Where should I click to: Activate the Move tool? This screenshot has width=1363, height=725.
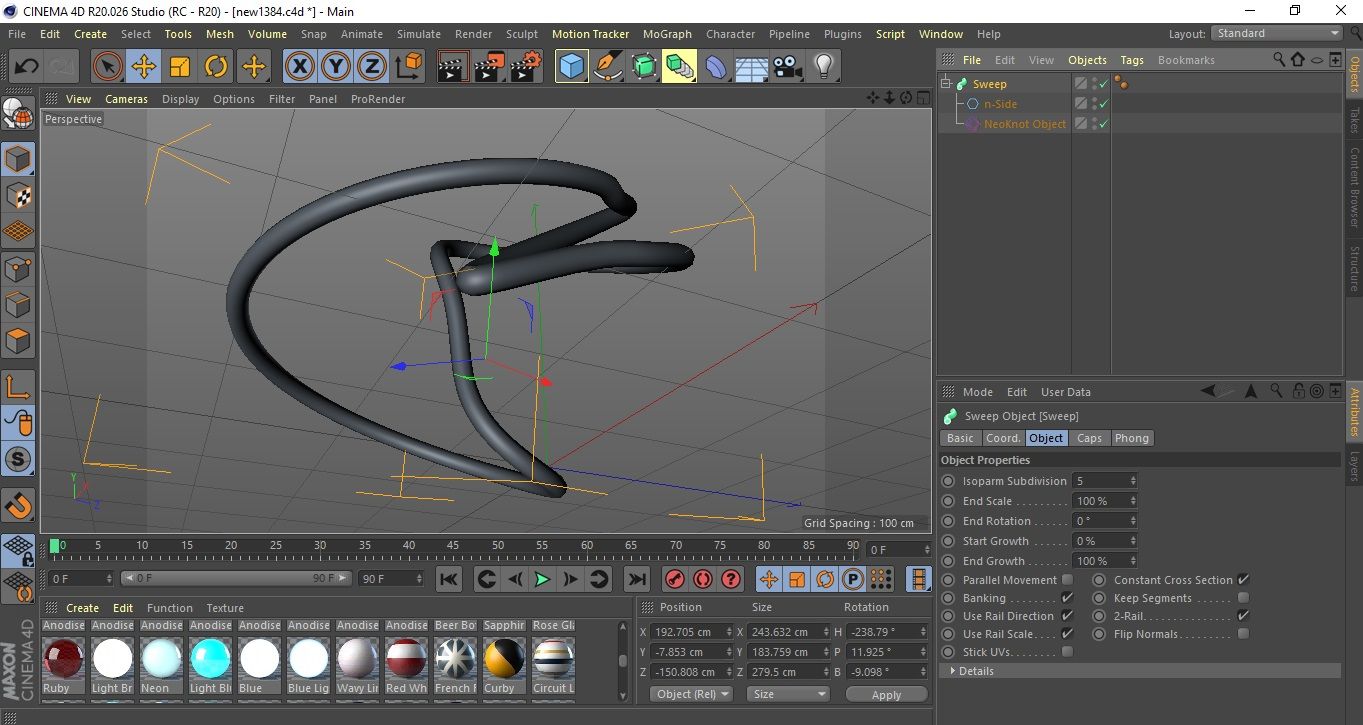point(144,67)
